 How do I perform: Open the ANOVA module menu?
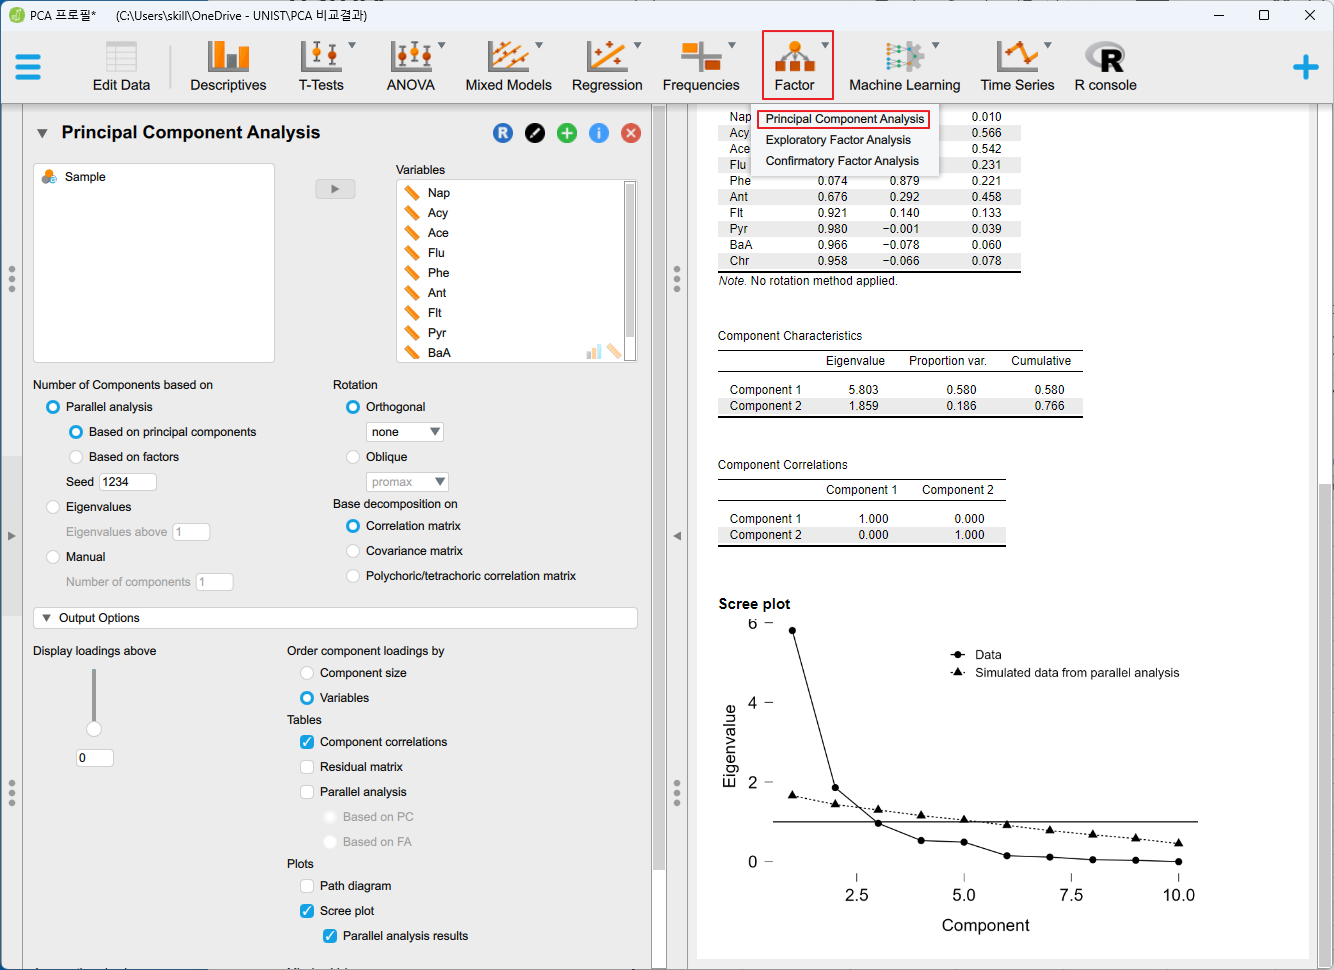pyautogui.click(x=411, y=67)
